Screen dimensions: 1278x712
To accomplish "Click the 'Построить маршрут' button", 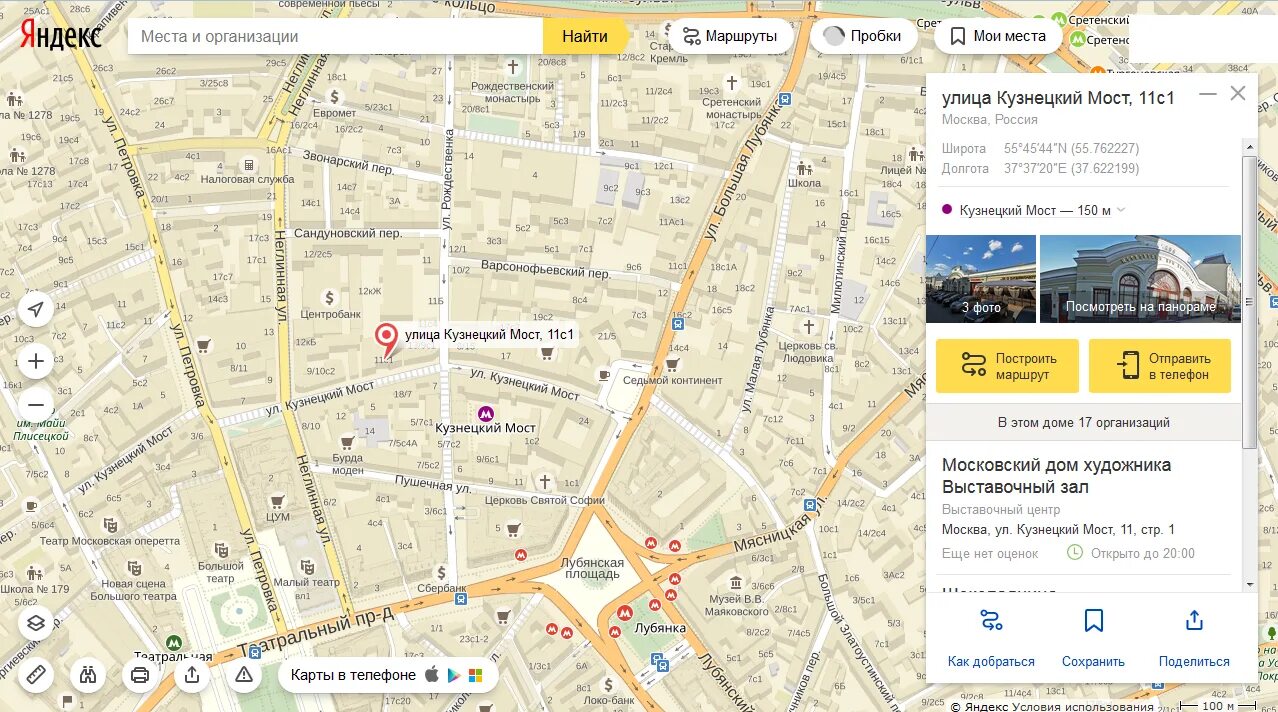I will [1007, 366].
